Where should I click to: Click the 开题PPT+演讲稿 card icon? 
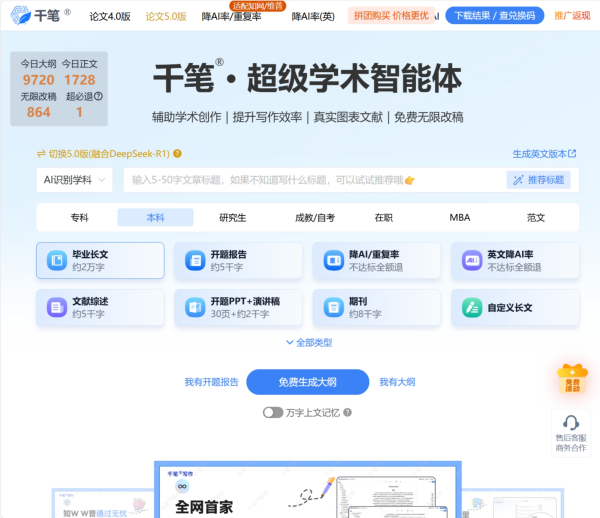click(195, 307)
